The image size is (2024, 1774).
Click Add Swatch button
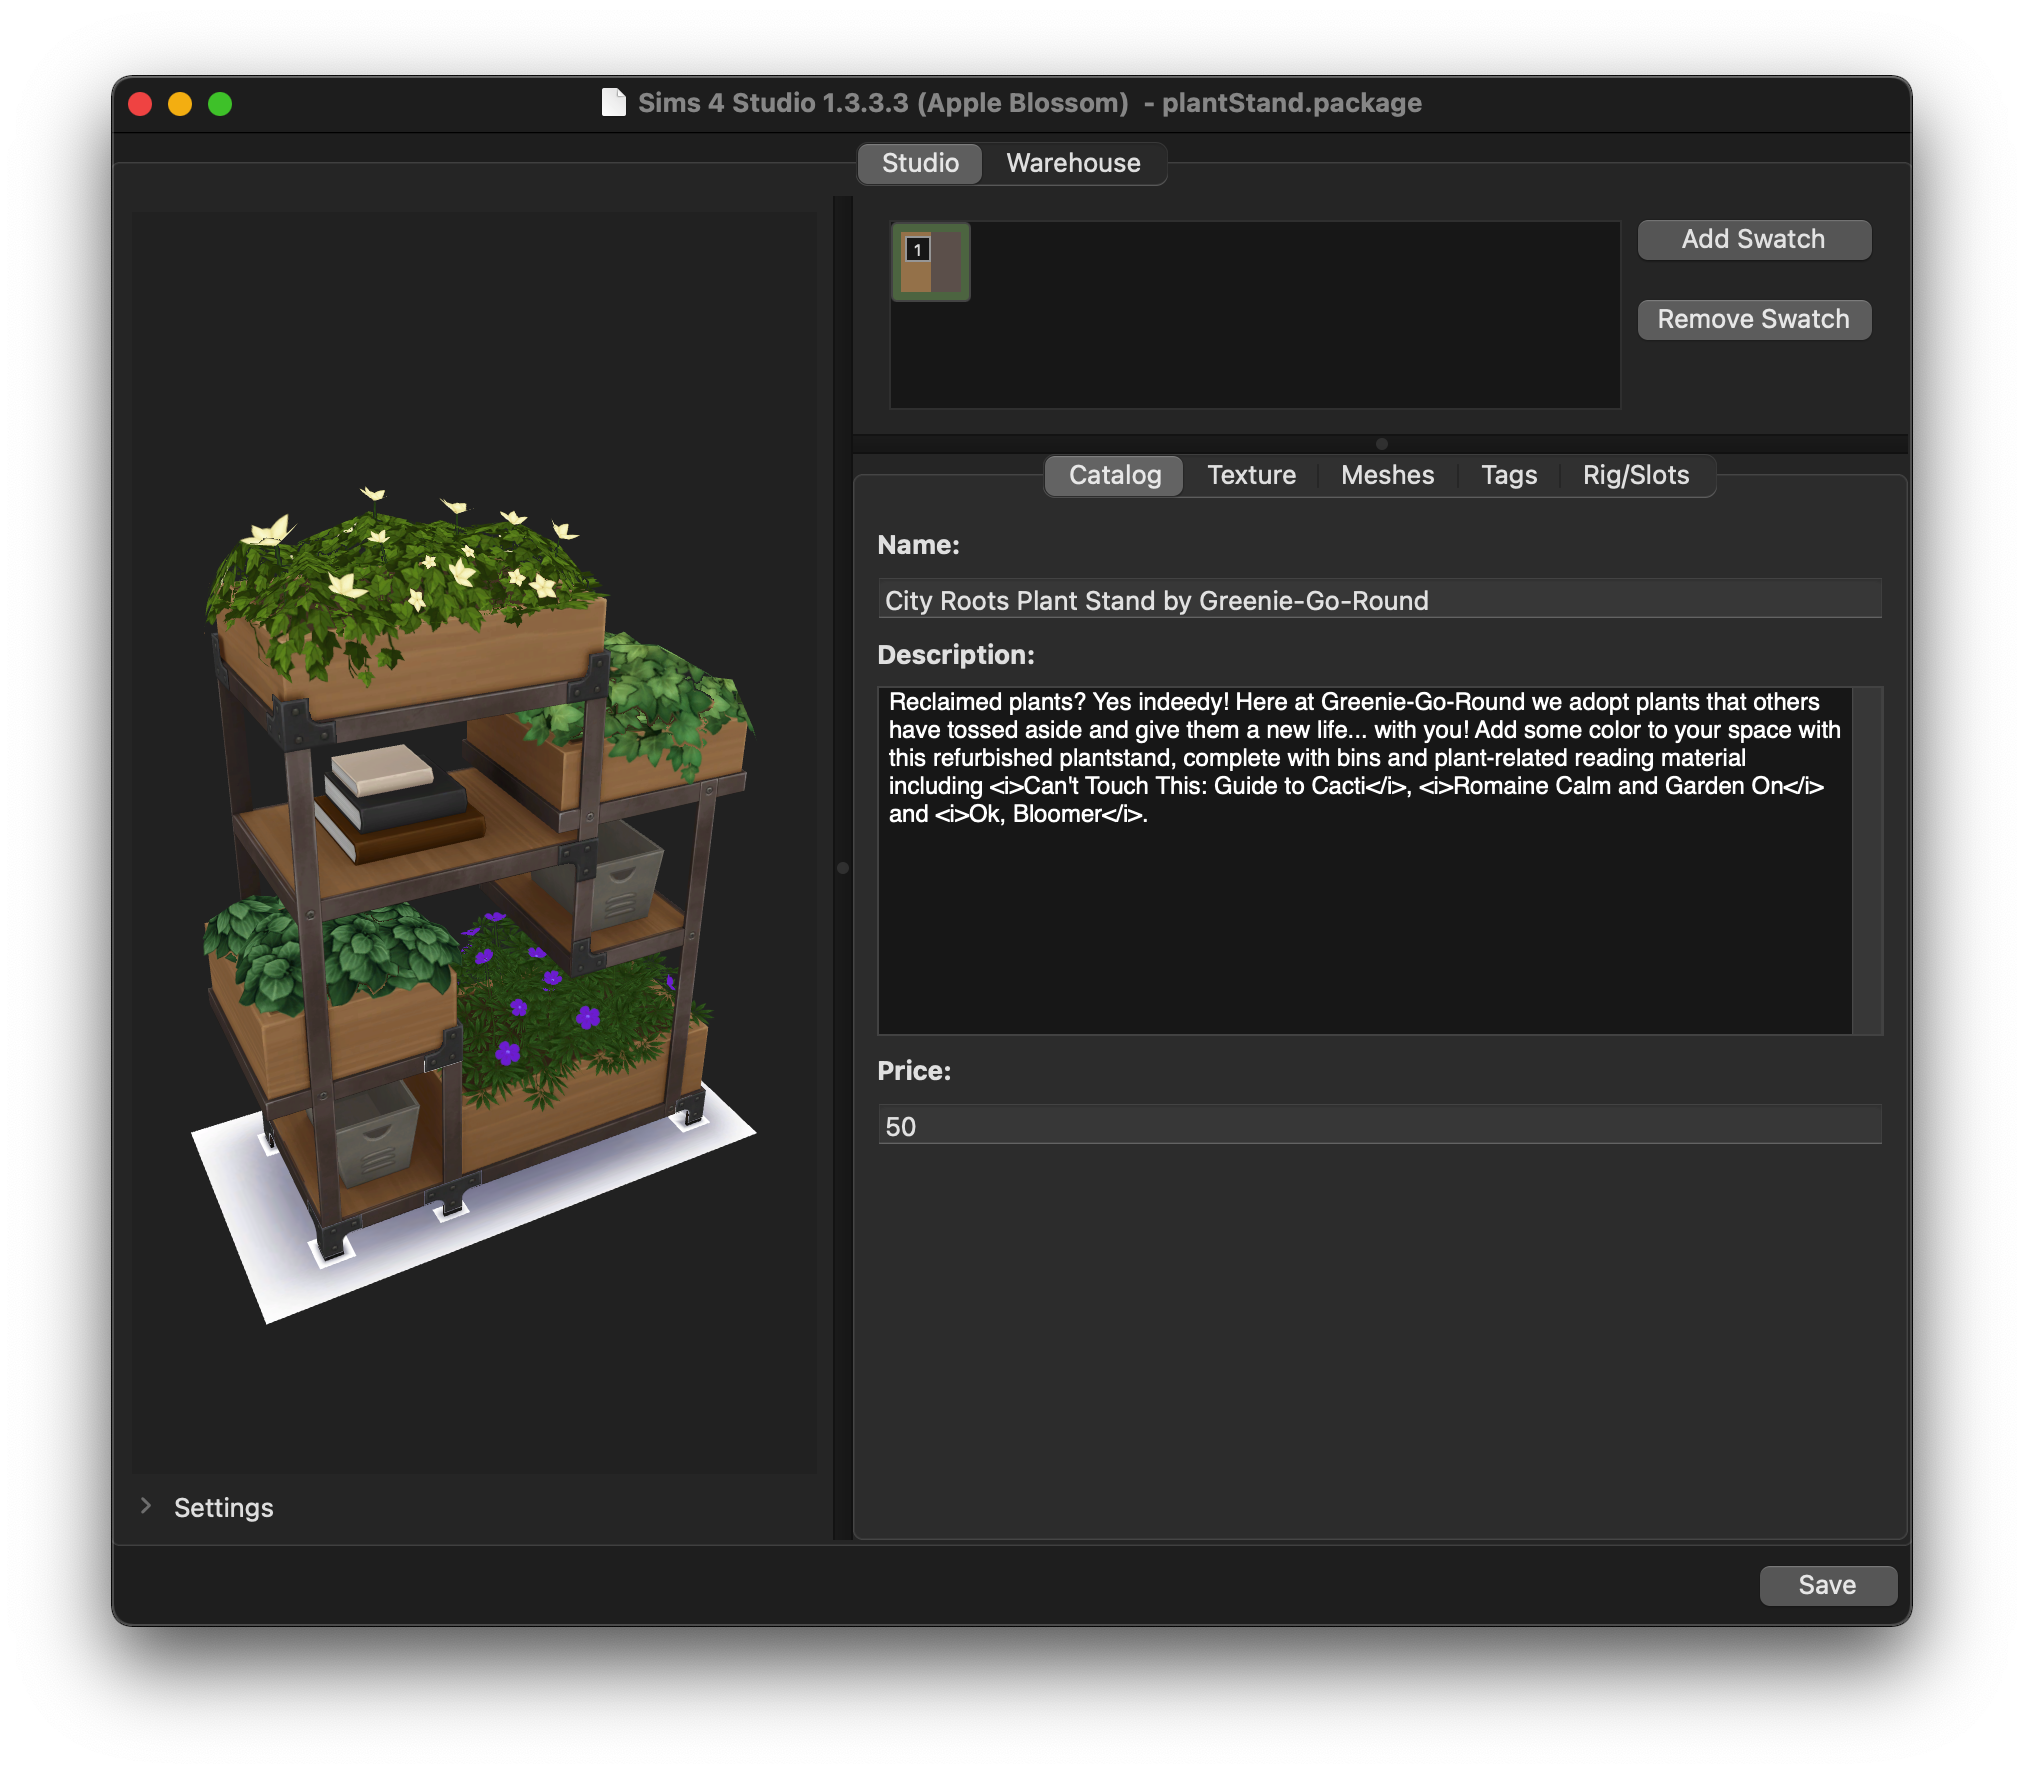click(1752, 239)
